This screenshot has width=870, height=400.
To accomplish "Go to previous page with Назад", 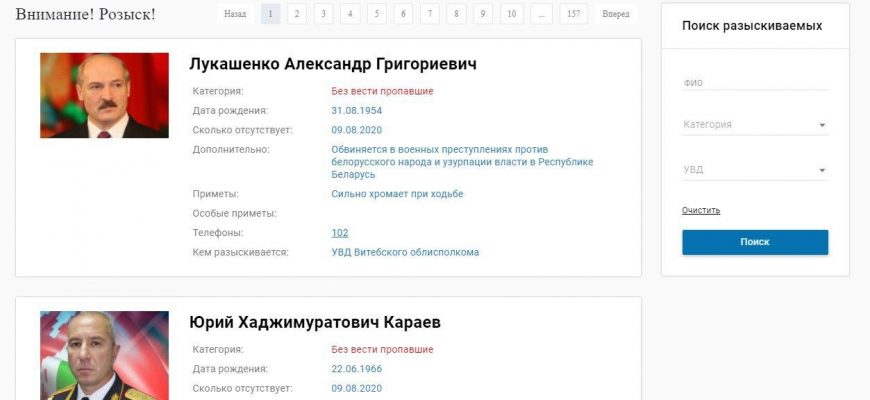I will 235,14.
